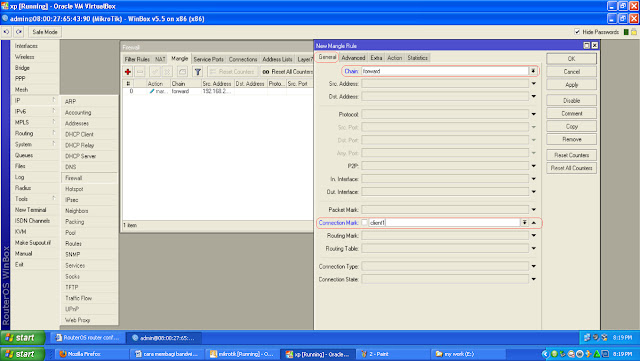The height and width of the screenshot is (361, 640).
Task: Expand the Protocol field
Action: (x=533, y=114)
